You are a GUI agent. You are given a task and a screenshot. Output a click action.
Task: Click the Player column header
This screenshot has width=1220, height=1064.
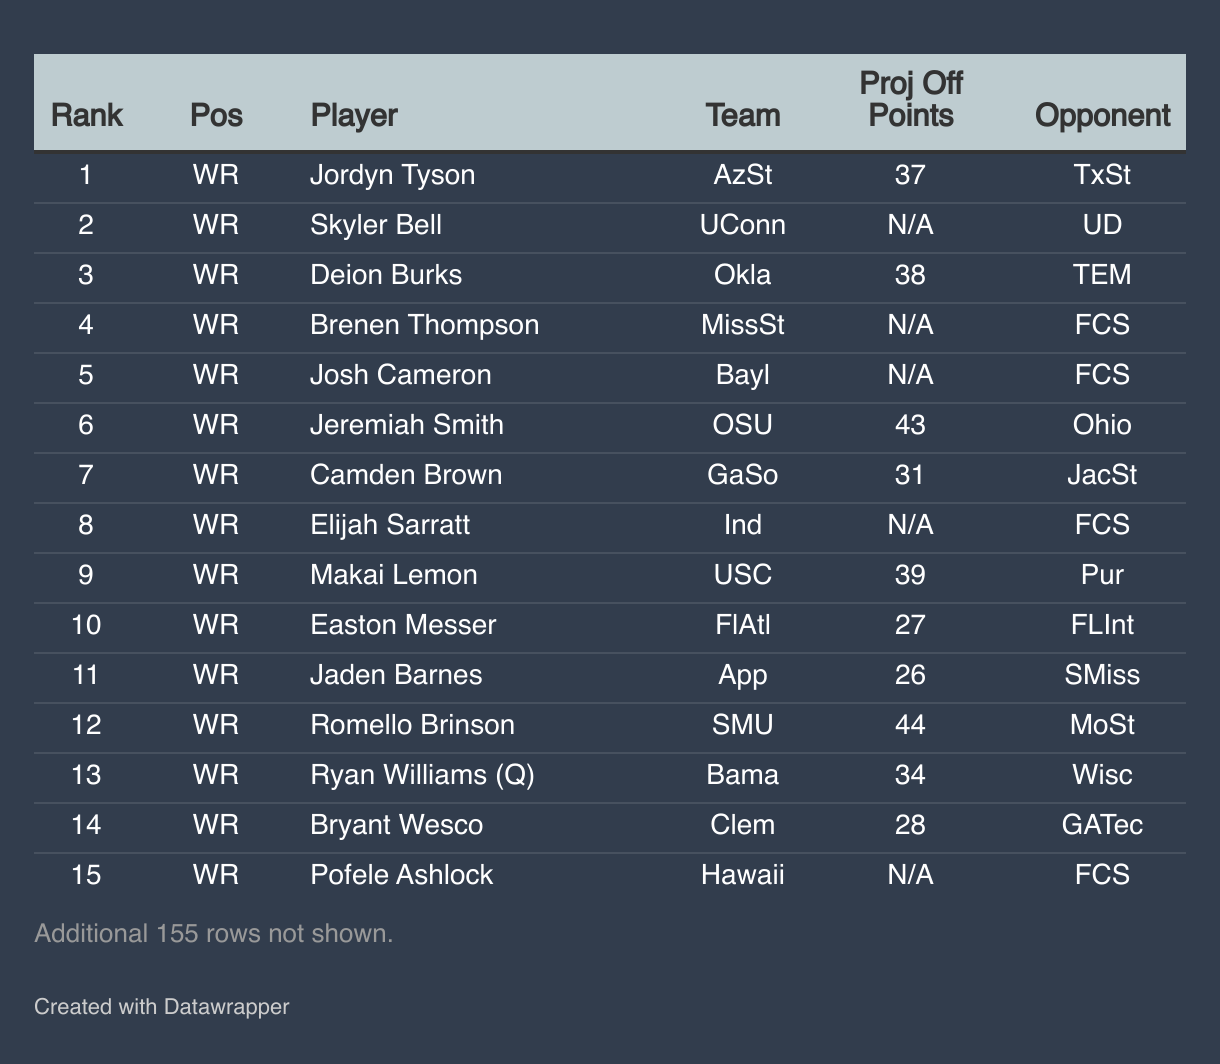coord(354,115)
